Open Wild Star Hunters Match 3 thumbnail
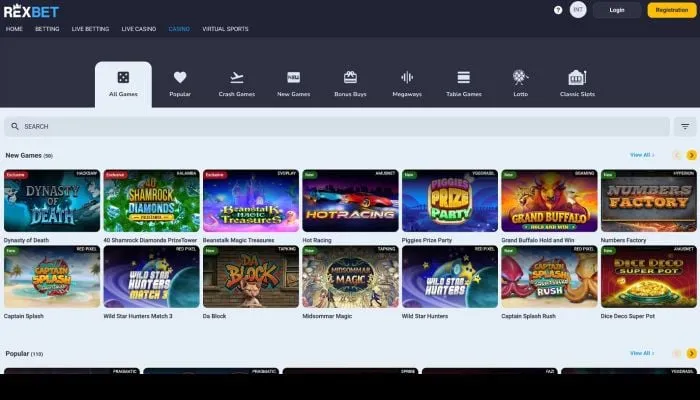This screenshot has width=700, height=400. tap(151, 276)
